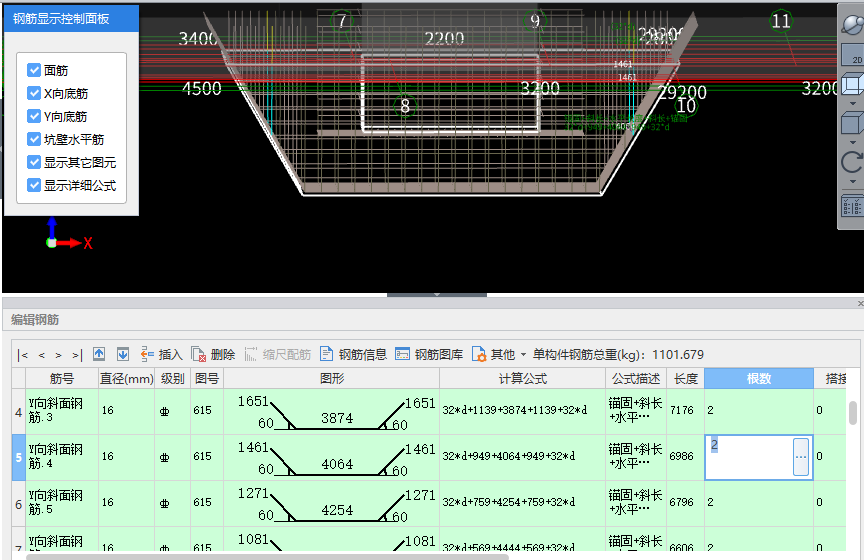864x560 pixels.
Task: Click the rotate view icon
Action: click(x=852, y=162)
